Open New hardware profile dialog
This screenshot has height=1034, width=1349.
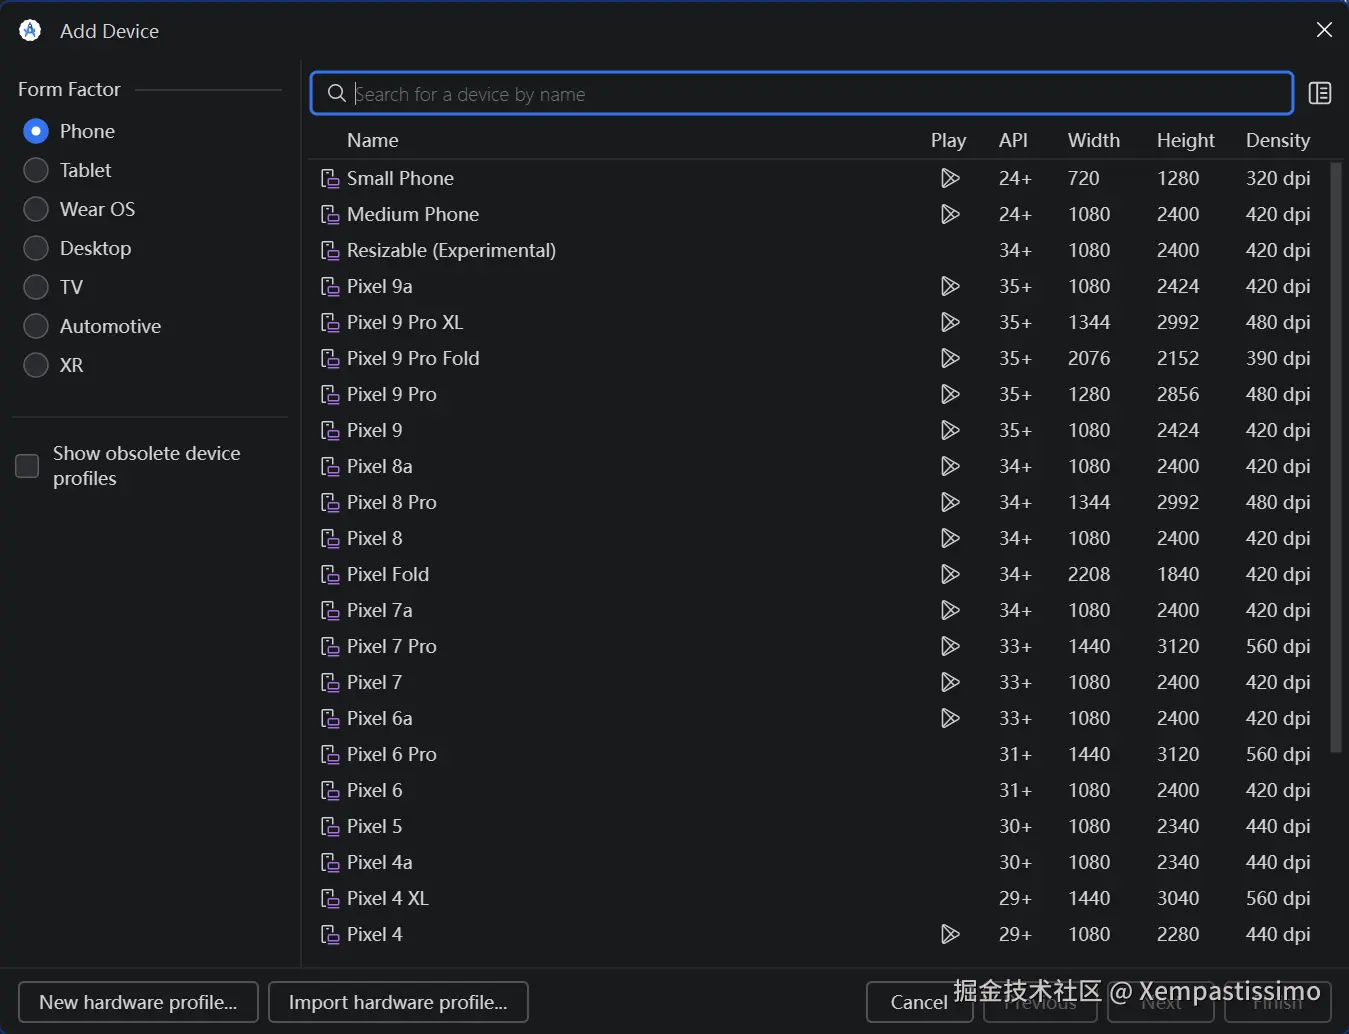pos(138,1002)
